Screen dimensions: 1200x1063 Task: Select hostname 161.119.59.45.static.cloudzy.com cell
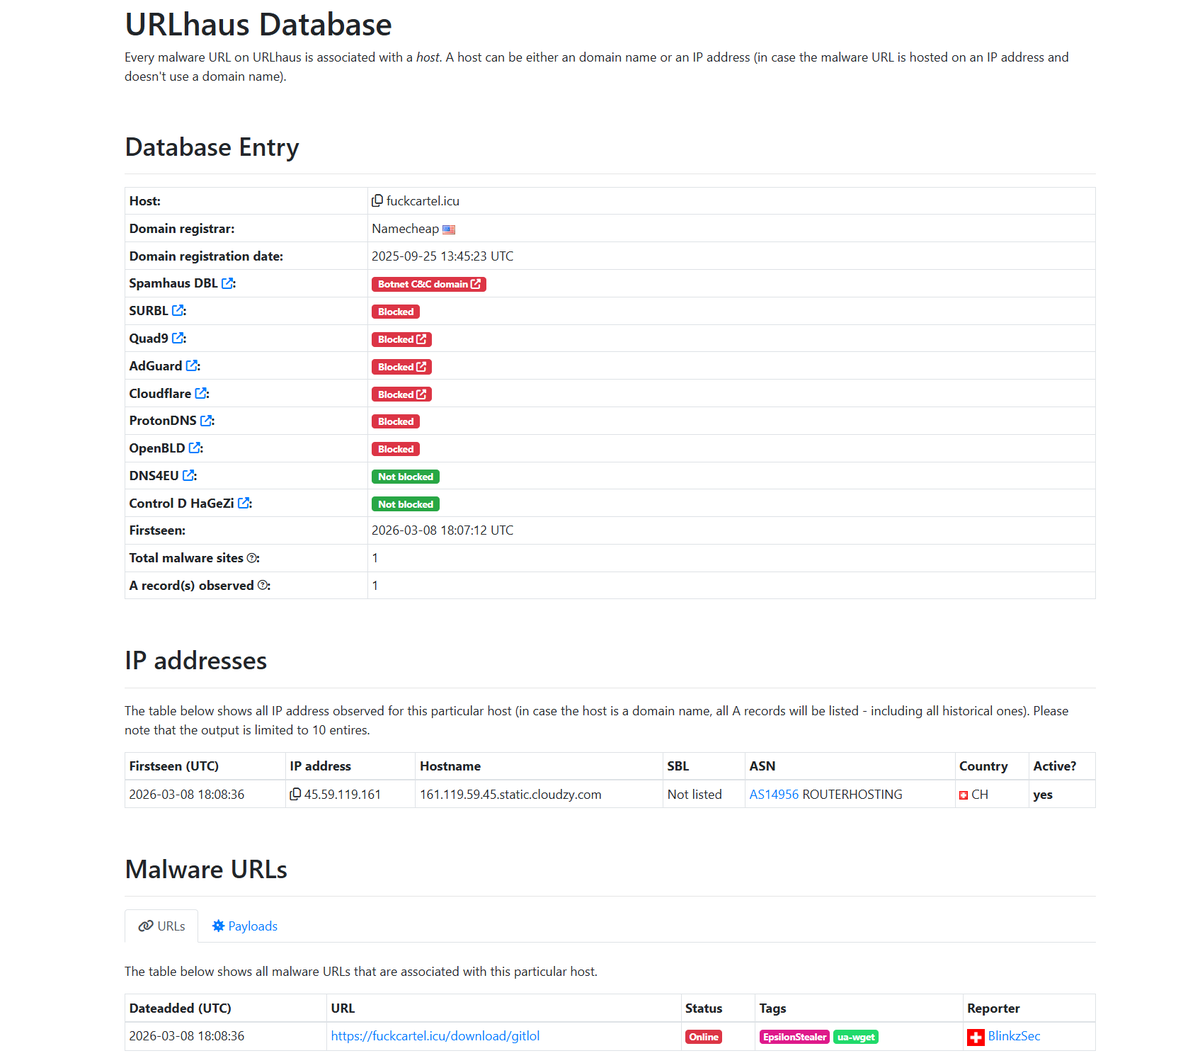[x=539, y=794]
